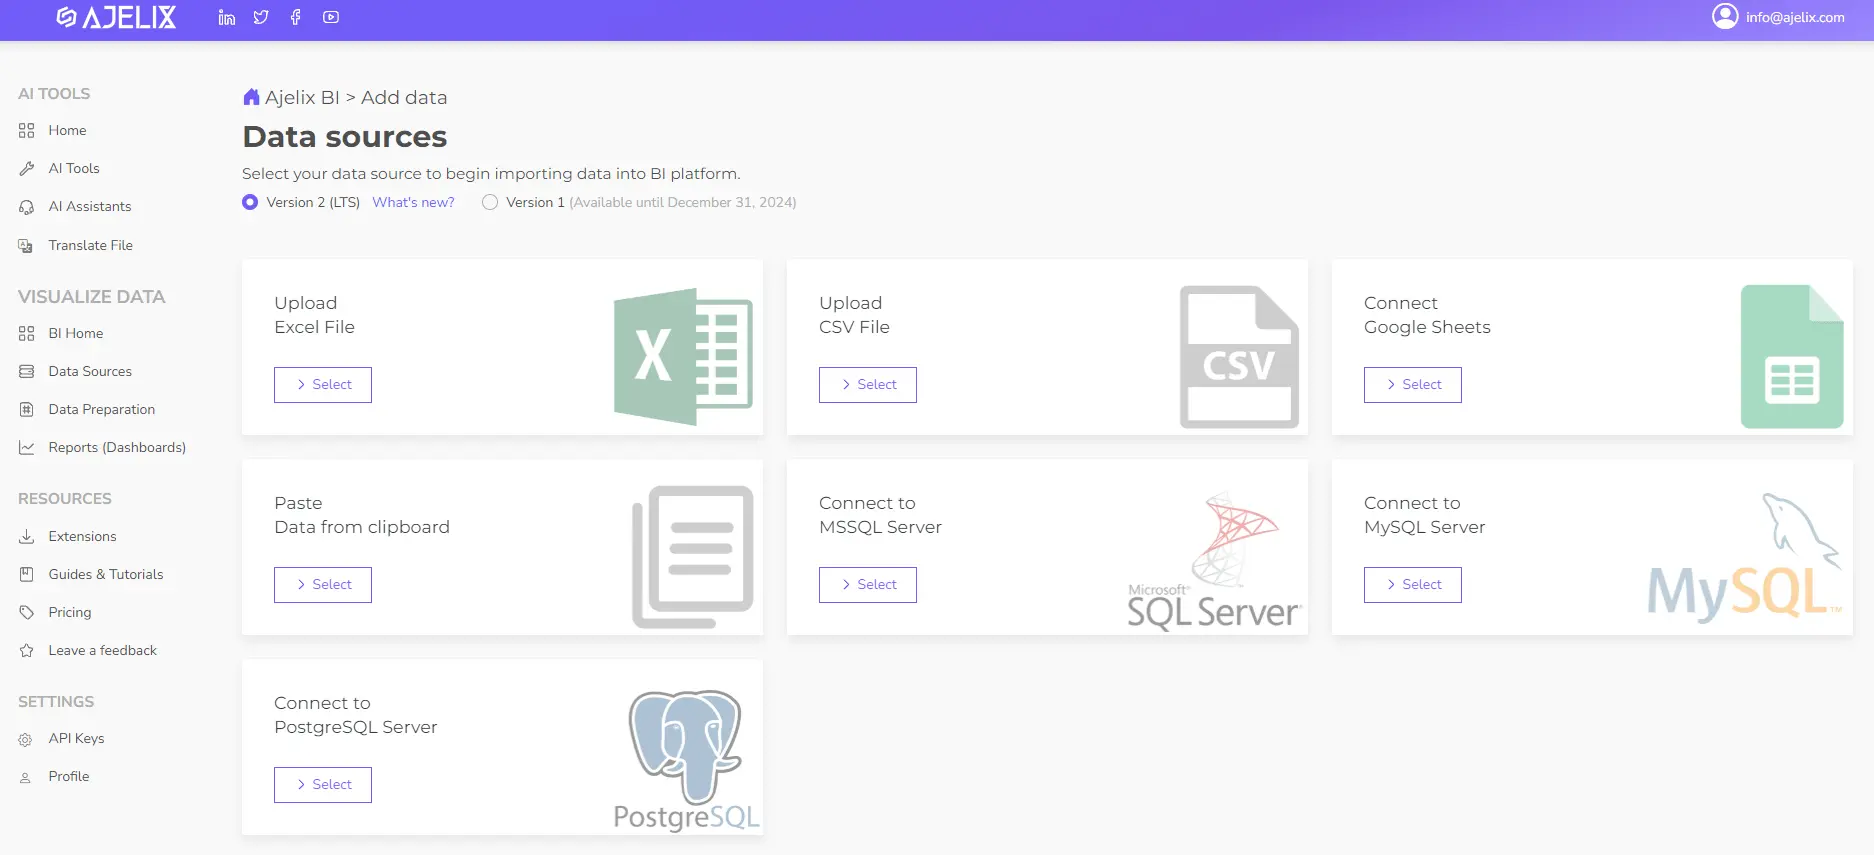This screenshot has width=1874, height=855.
Task: Select Upload Excel File
Action: (323, 385)
